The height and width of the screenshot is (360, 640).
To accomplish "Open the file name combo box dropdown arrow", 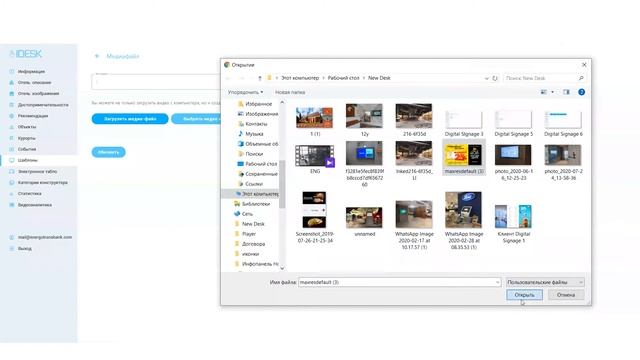I will (x=498, y=282).
